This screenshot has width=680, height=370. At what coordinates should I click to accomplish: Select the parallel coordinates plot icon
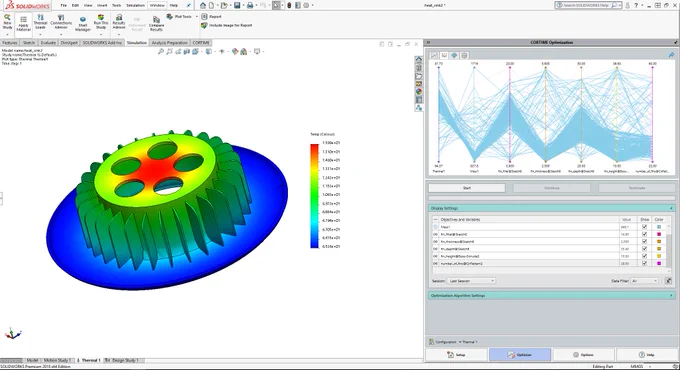pyautogui.click(x=444, y=56)
